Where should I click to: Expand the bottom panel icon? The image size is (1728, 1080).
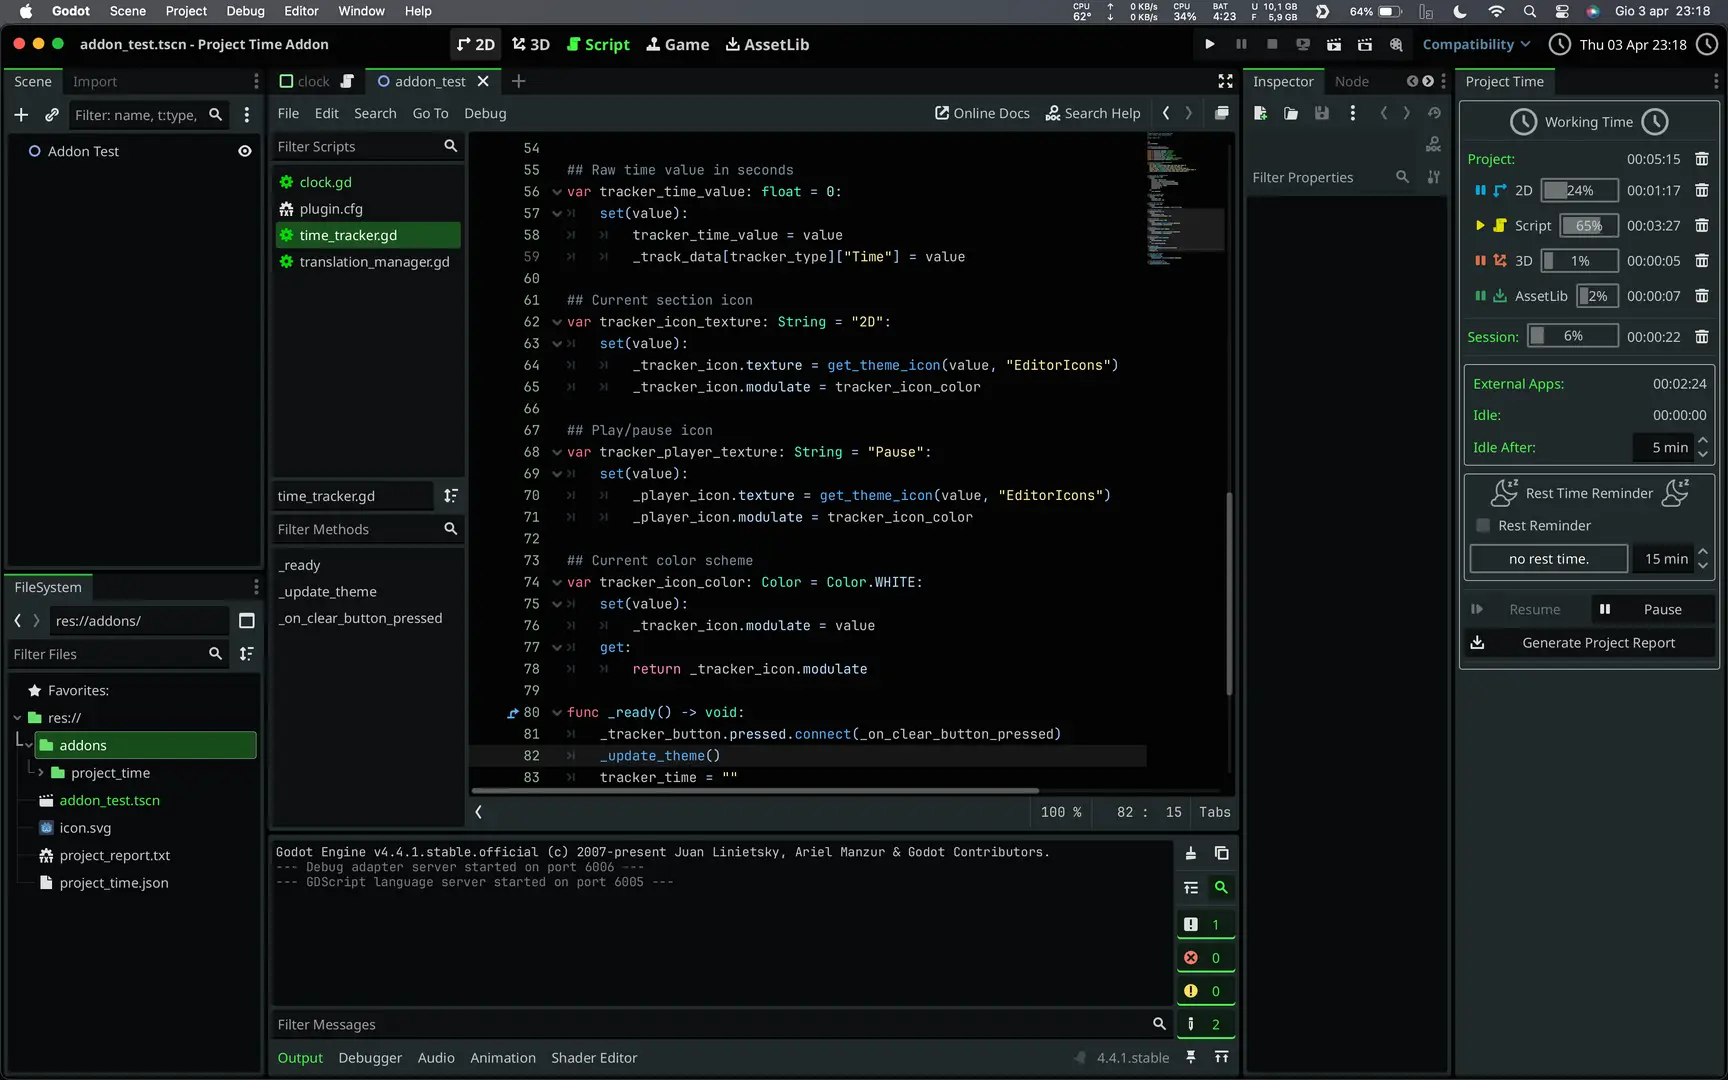tap(1221, 1057)
